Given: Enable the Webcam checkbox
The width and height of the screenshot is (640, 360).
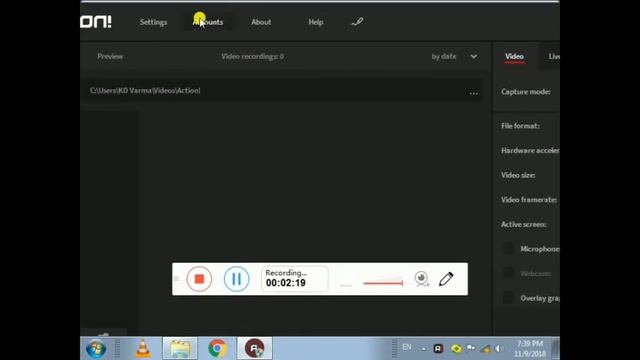Looking at the screenshot, I should pos(508,273).
